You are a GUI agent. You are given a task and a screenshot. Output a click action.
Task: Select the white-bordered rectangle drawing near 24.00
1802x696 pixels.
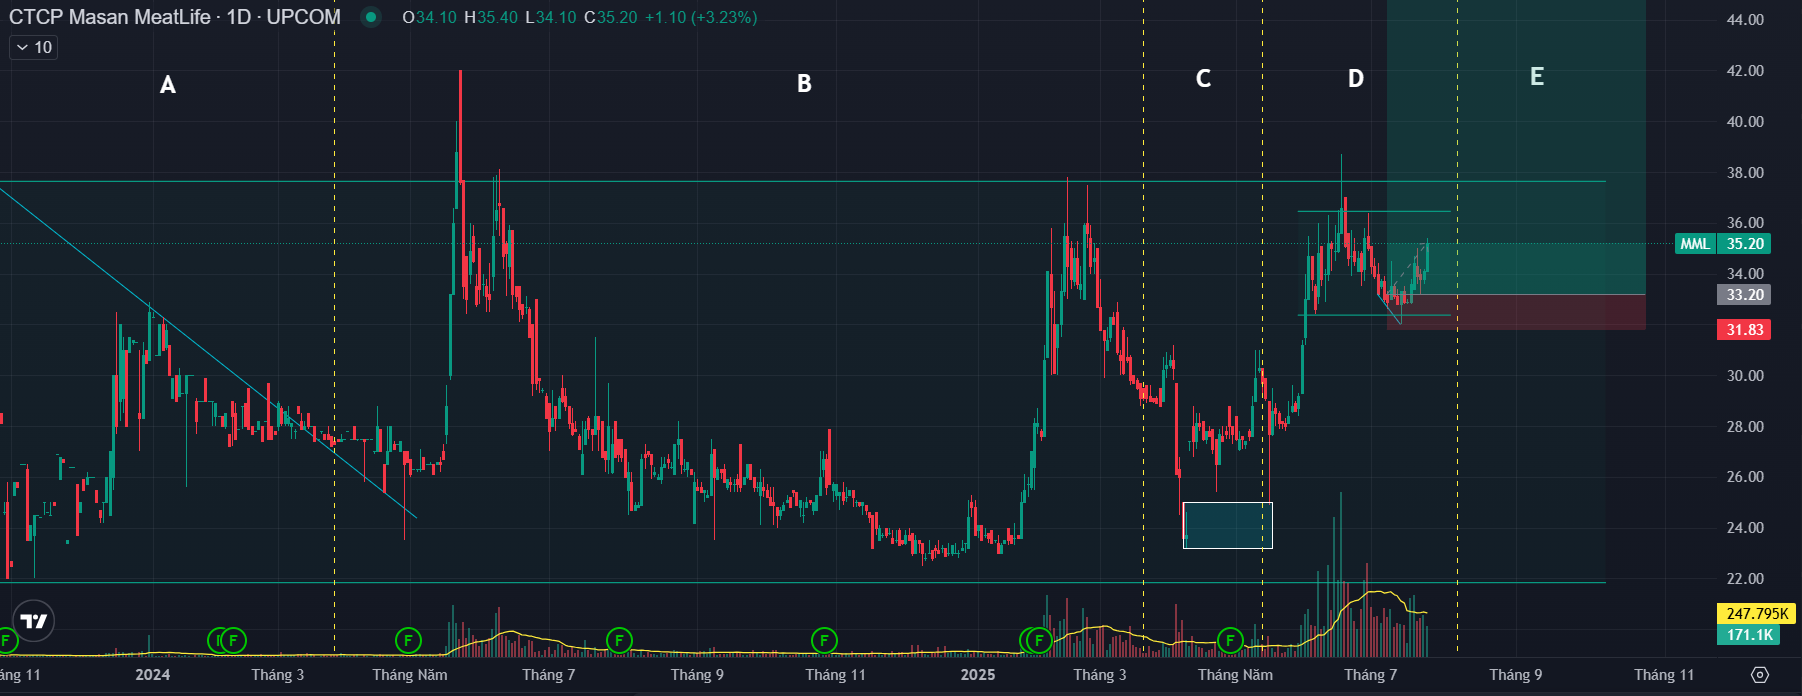[x=1228, y=525]
